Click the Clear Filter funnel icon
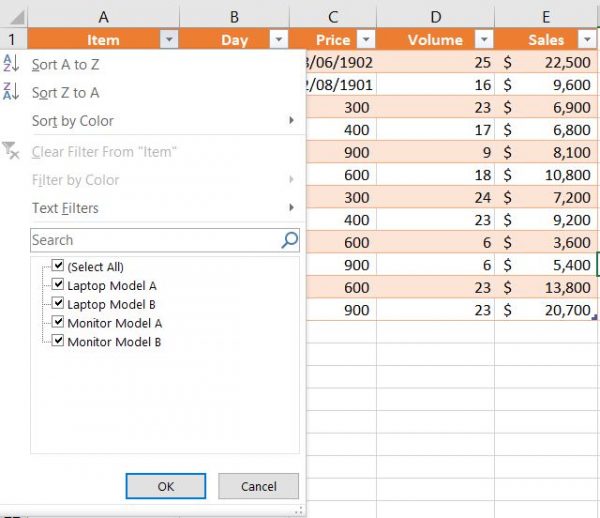Viewport: 600px width, 518px height. [10, 150]
